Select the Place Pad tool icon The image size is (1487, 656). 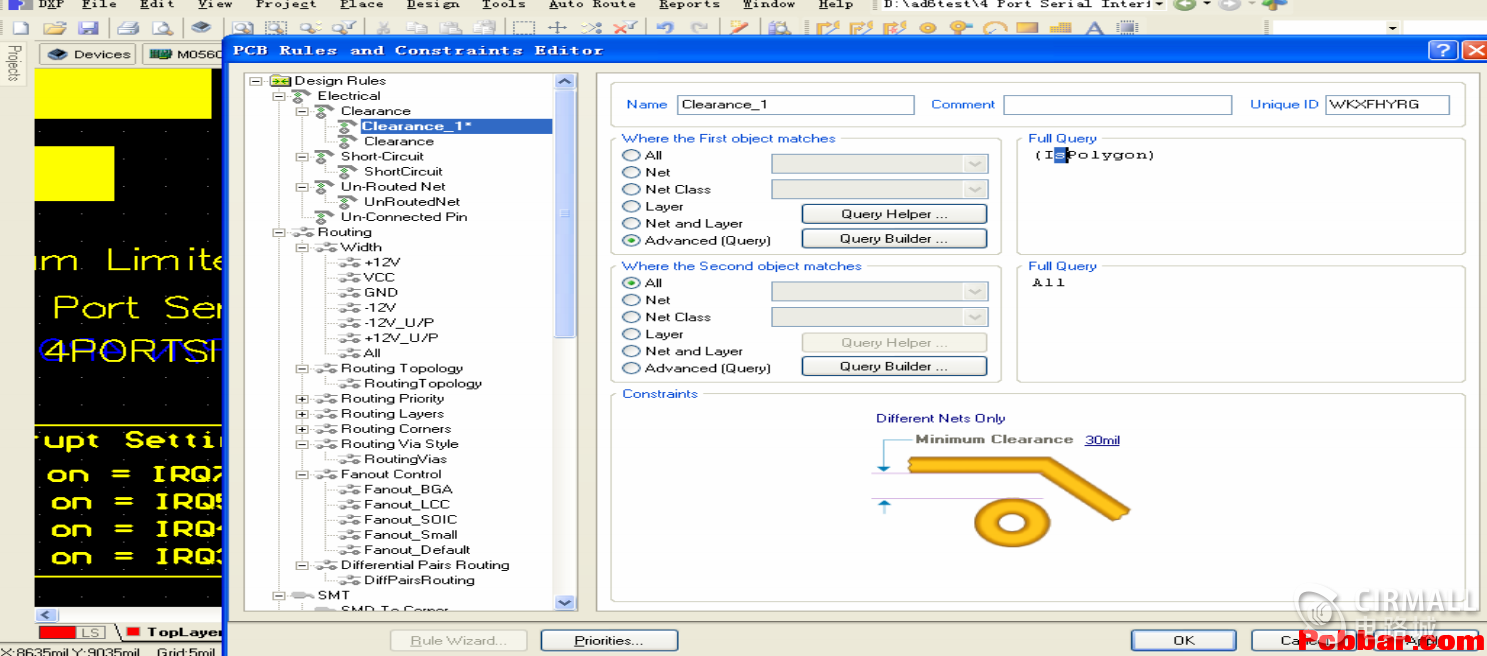coord(927,28)
